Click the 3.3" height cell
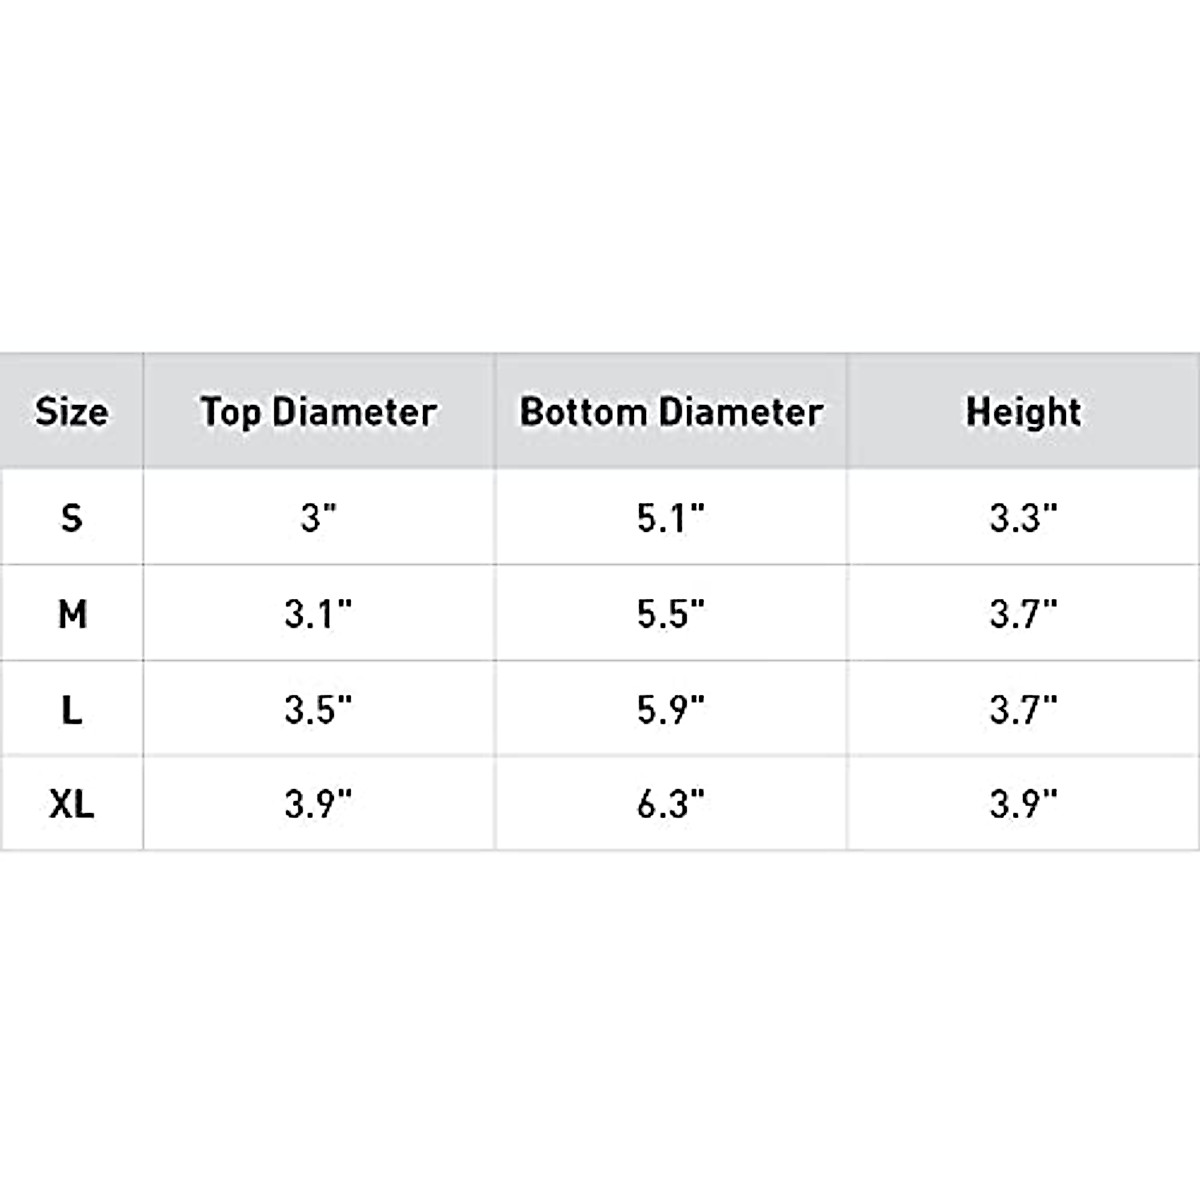 1023,518
